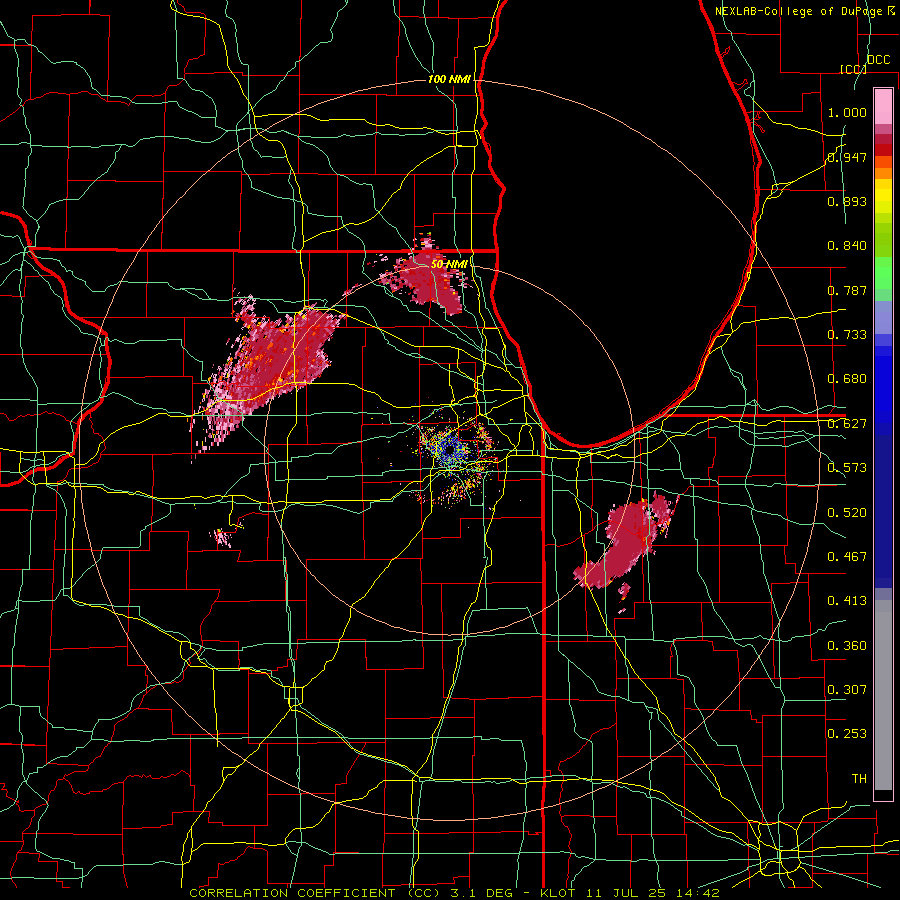Click the 50 NMI range ring label

[x=449, y=264]
